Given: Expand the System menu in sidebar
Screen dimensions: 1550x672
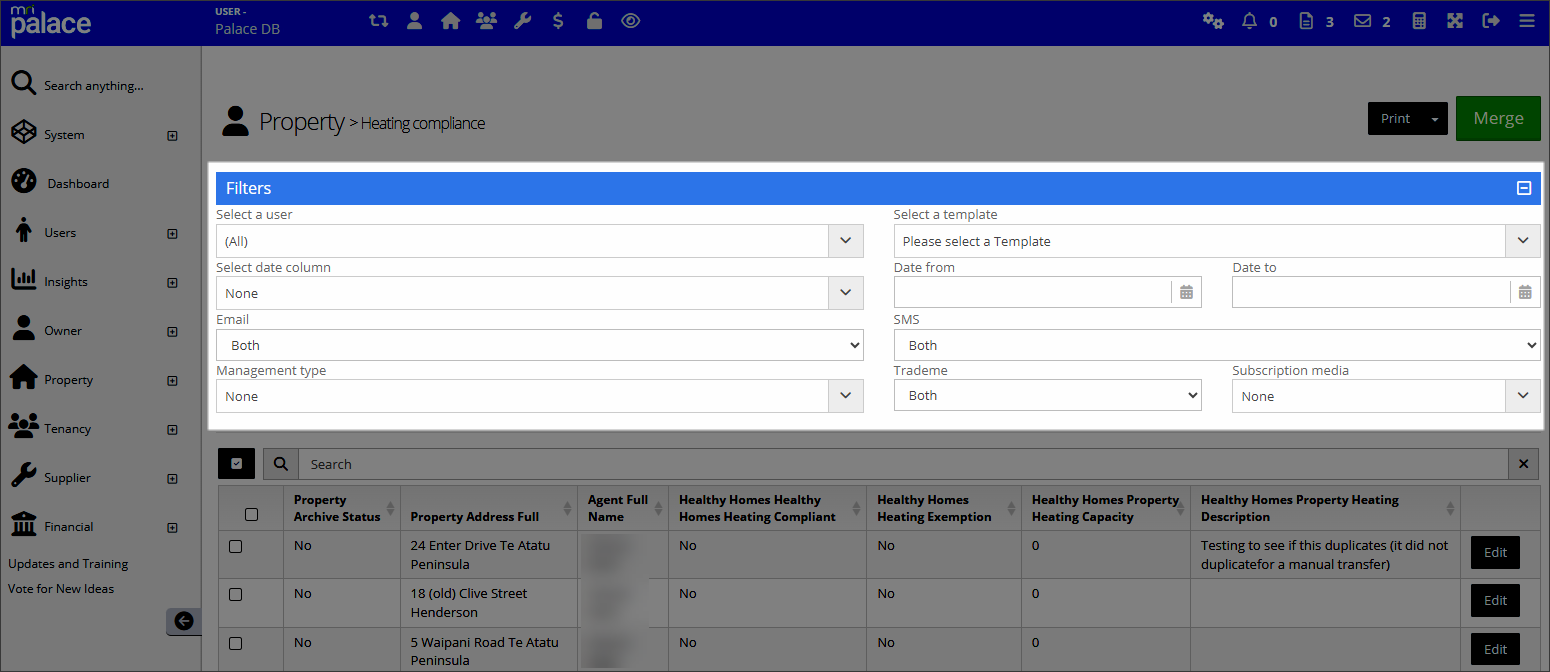Looking at the screenshot, I should coord(172,135).
